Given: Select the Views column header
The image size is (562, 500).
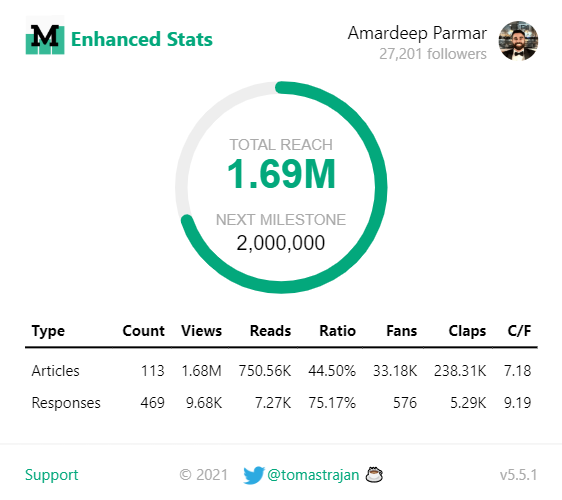Looking at the screenshot, I should point(201,330).
